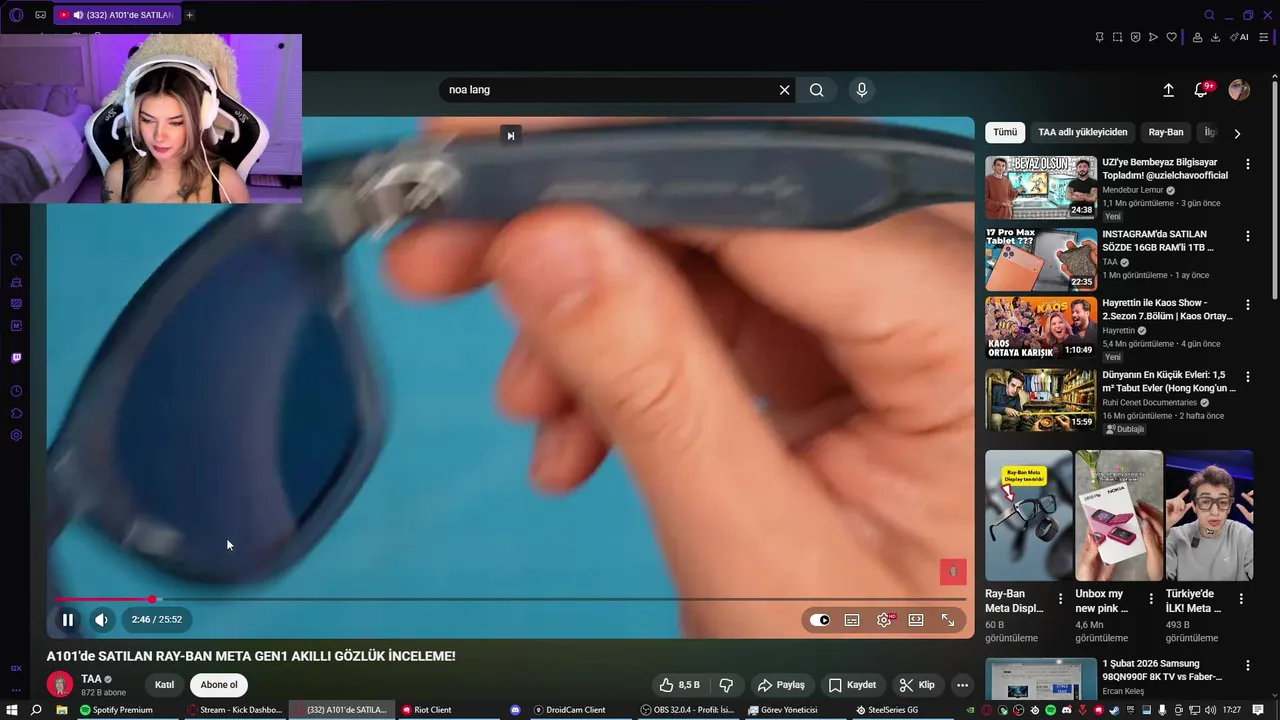
Task: Dislike the video with thumbs-down
Action: point(726,685)
